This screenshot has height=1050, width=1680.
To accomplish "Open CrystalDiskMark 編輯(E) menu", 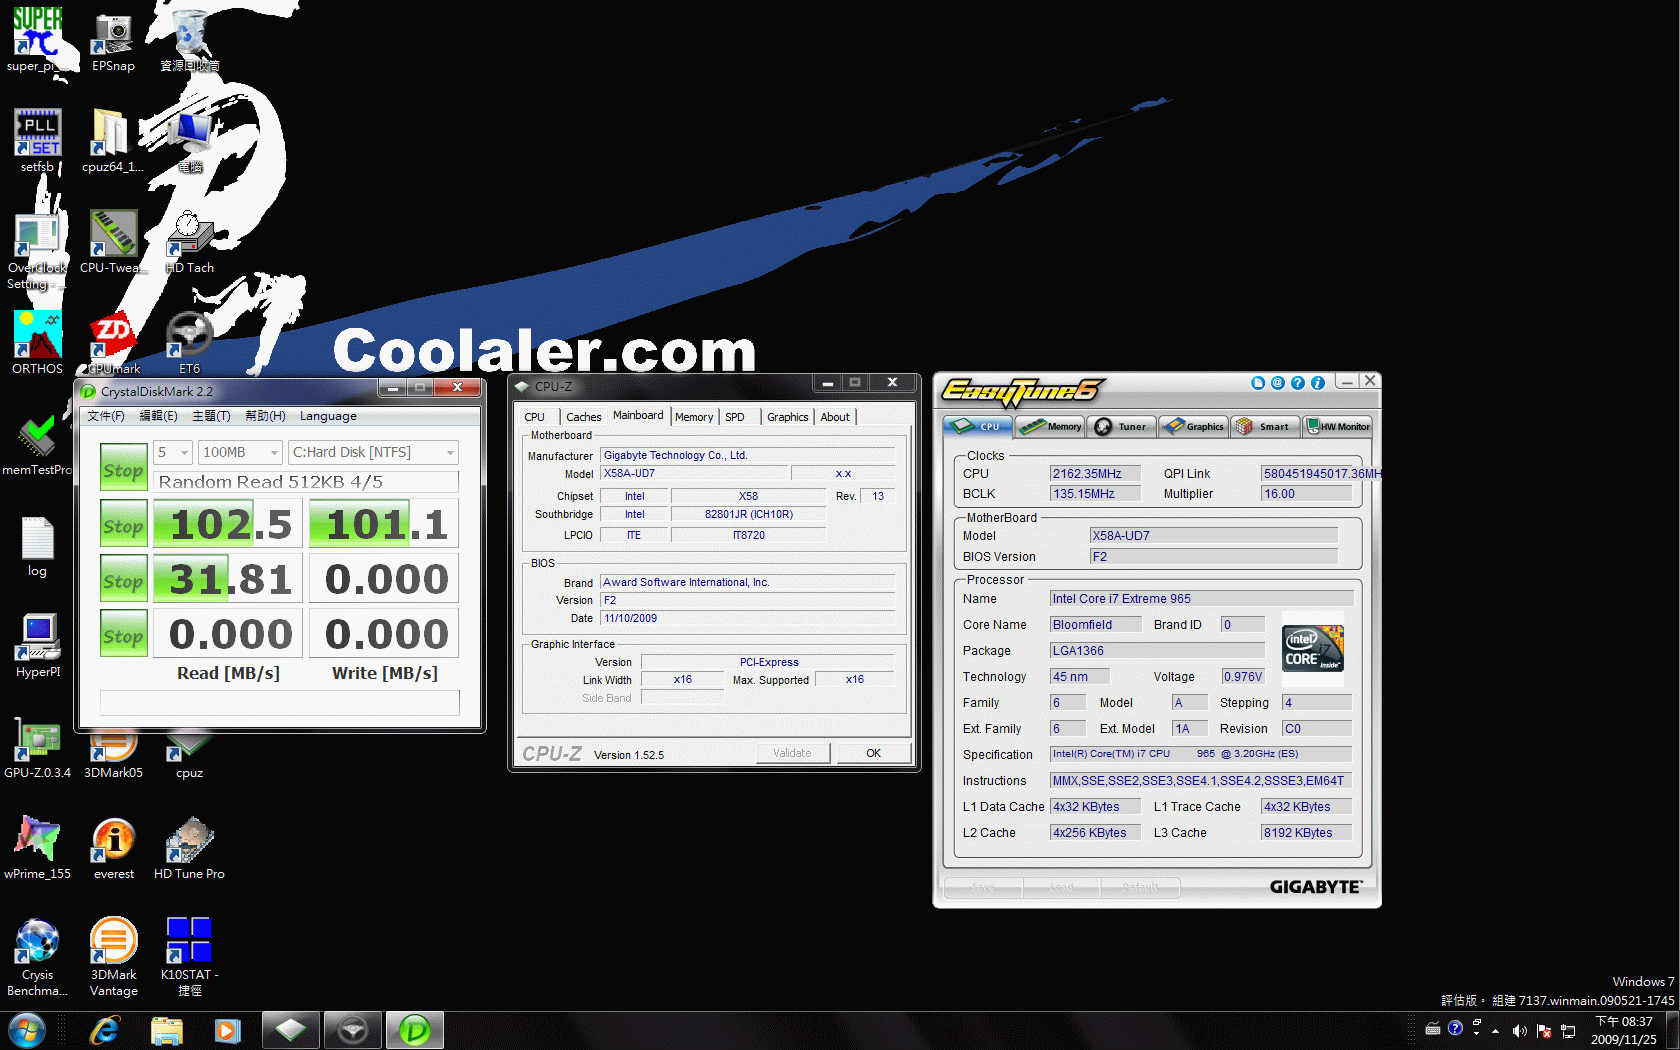I will [x=158, y=416].
